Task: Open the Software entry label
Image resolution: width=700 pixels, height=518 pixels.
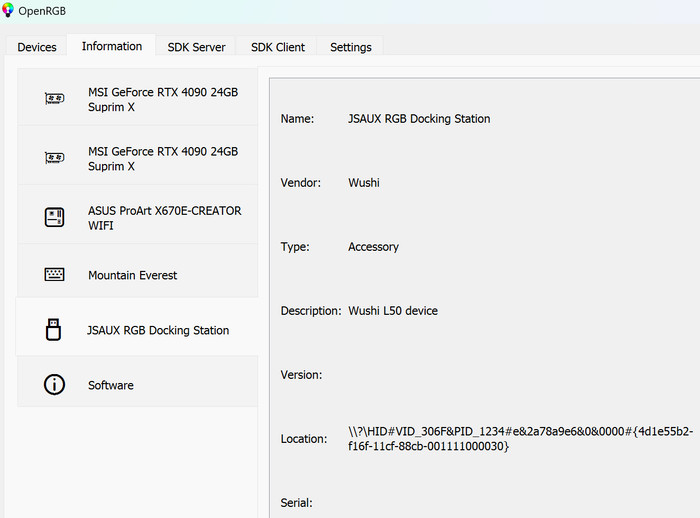Action: tap(111, 385)
